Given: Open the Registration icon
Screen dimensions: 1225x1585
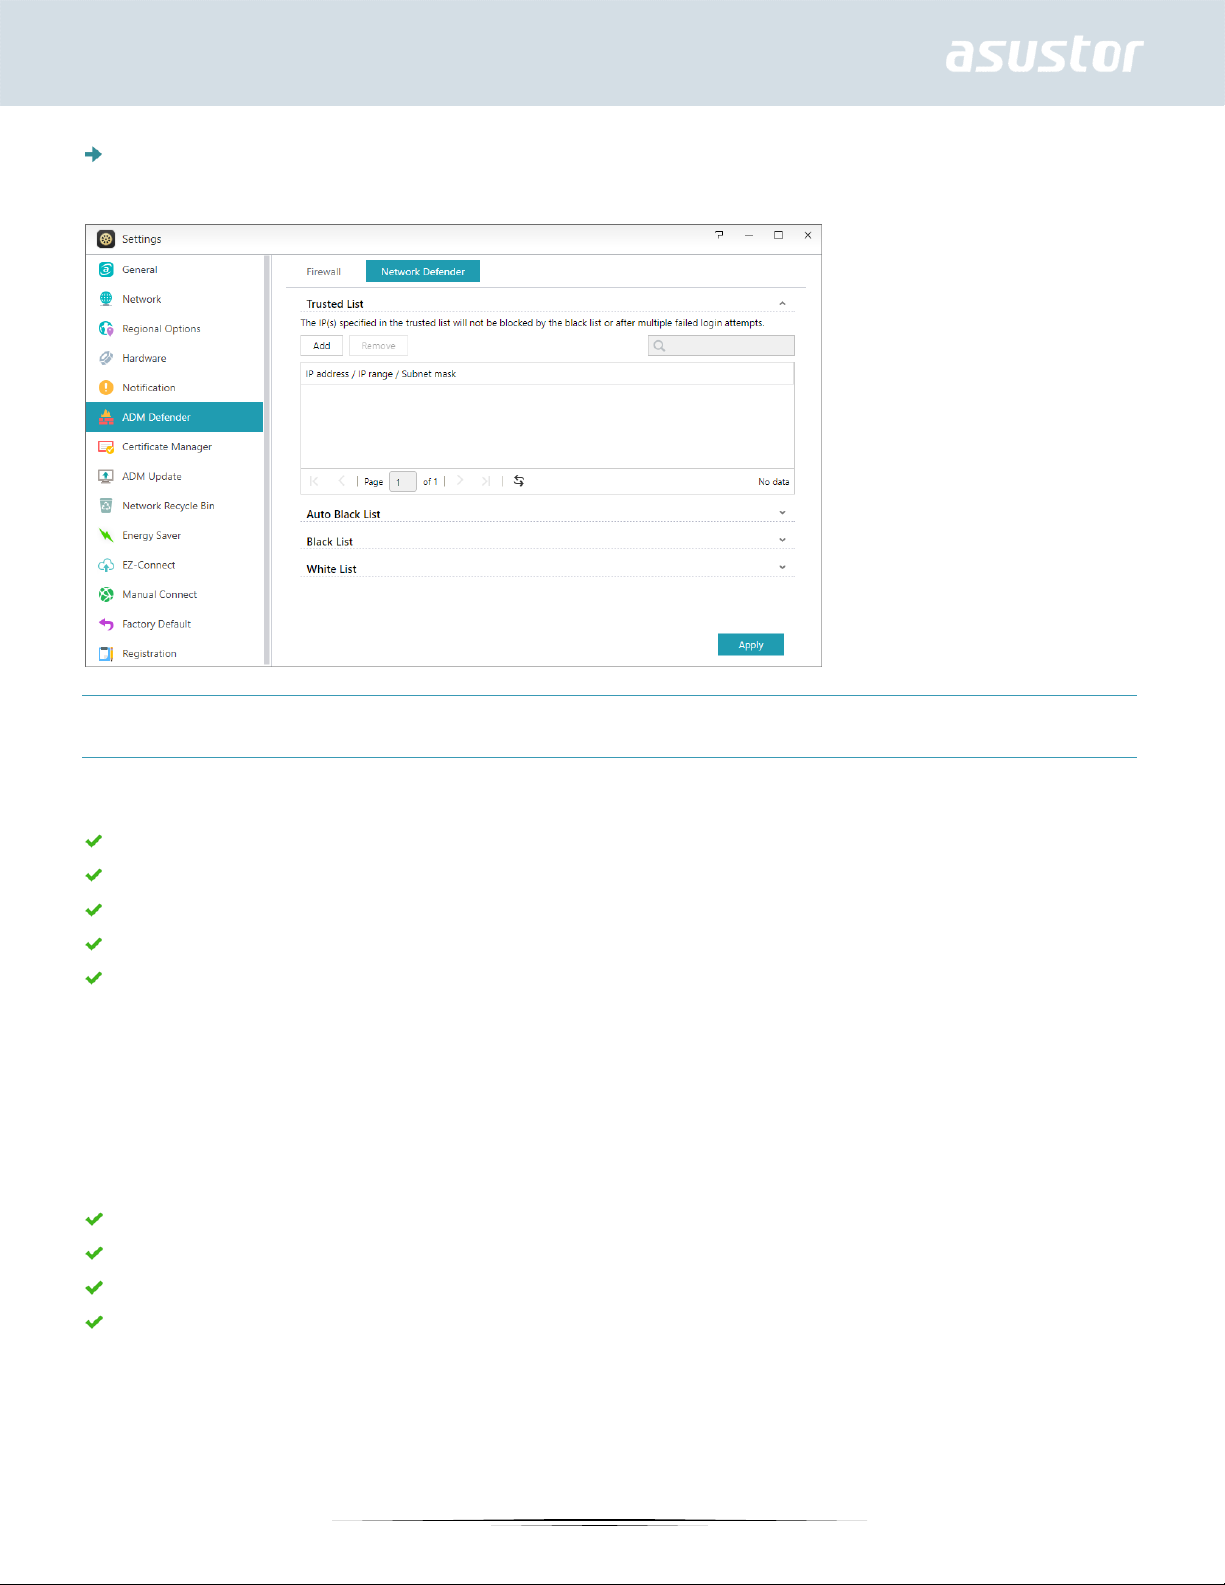Looking at the screenshot, I should (106, 653).
